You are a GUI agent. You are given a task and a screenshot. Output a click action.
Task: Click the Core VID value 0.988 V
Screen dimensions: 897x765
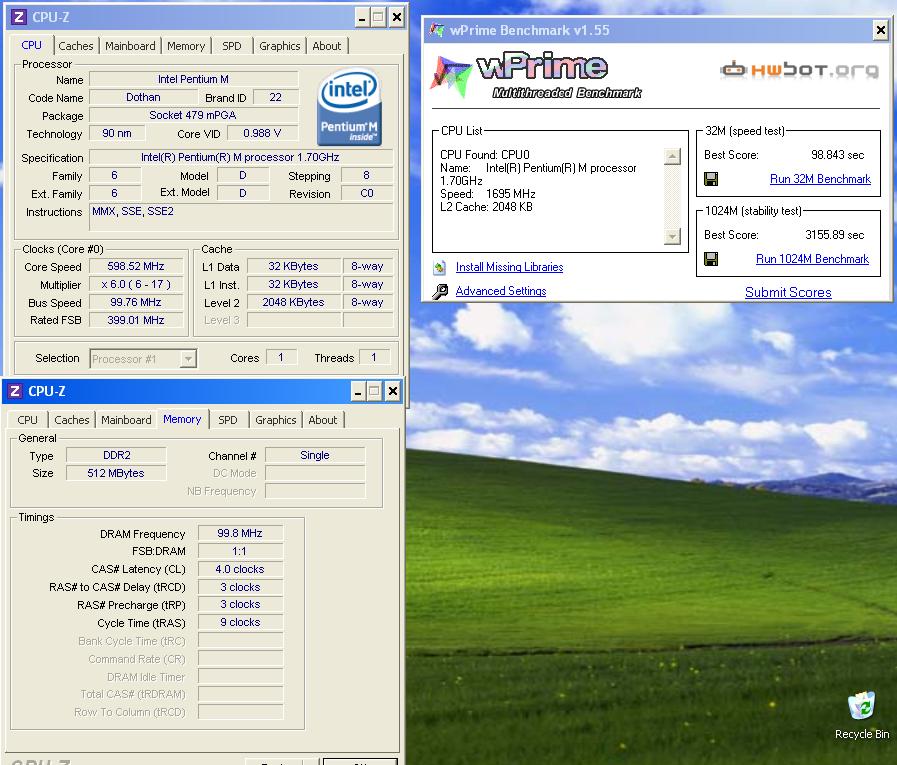click(x=262, y=133)
